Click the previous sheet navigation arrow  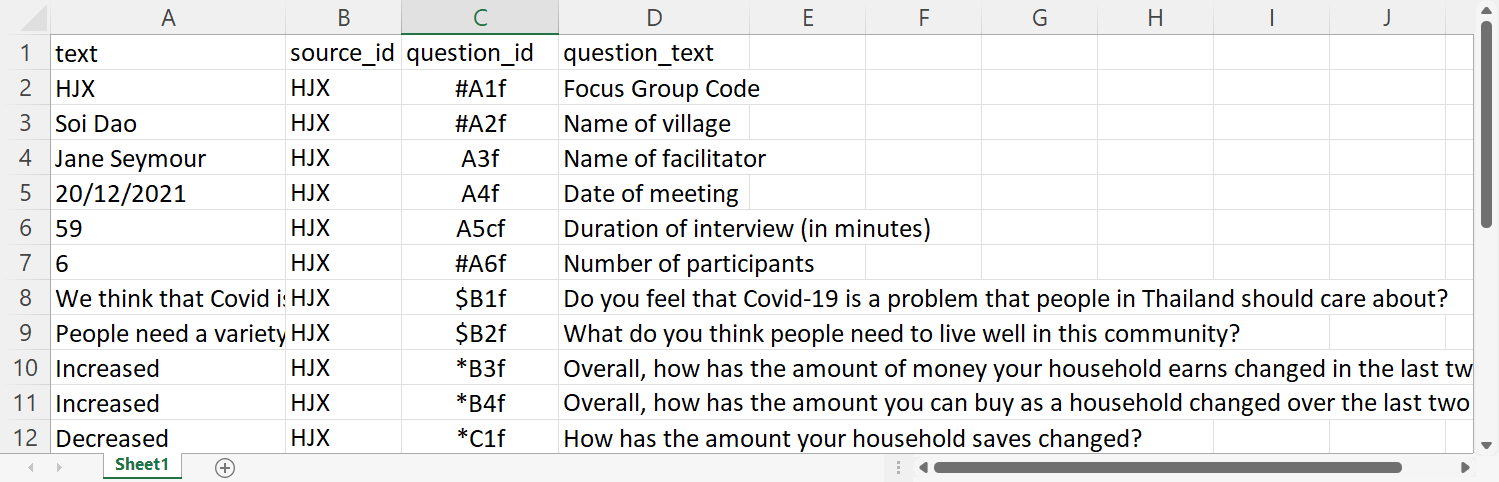coord(31,467)
